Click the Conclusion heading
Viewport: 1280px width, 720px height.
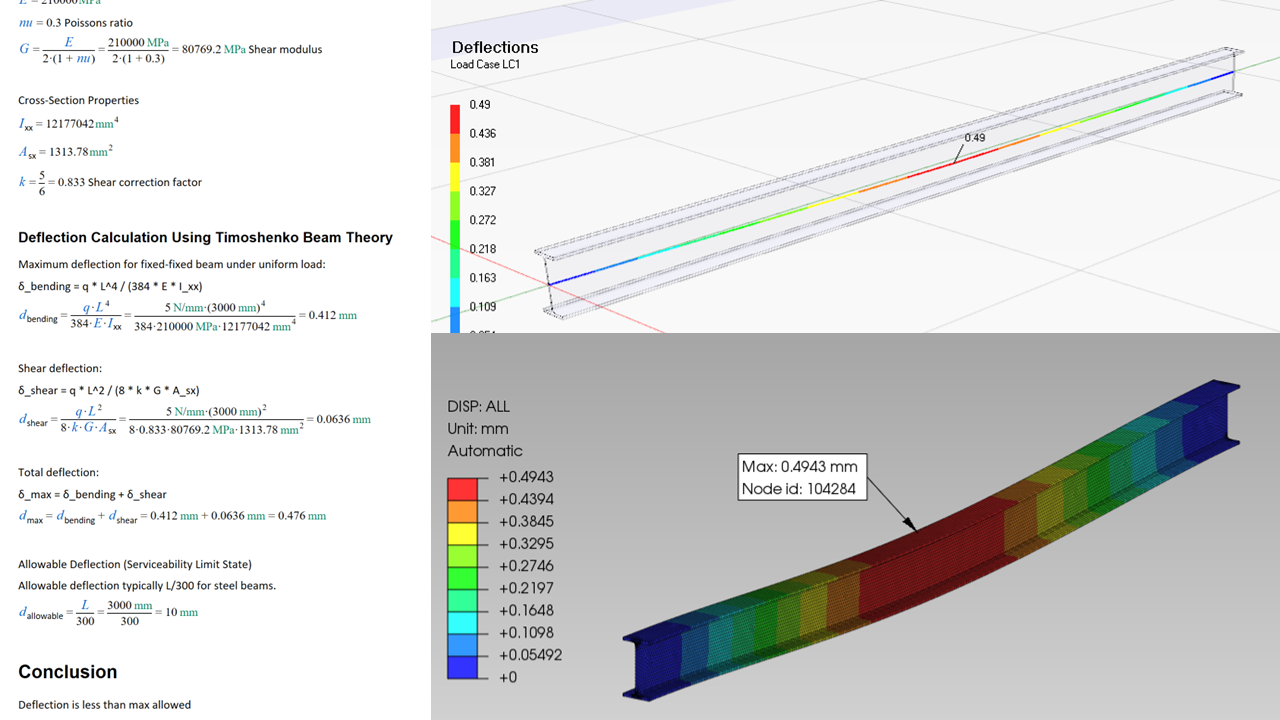point(67,672)
